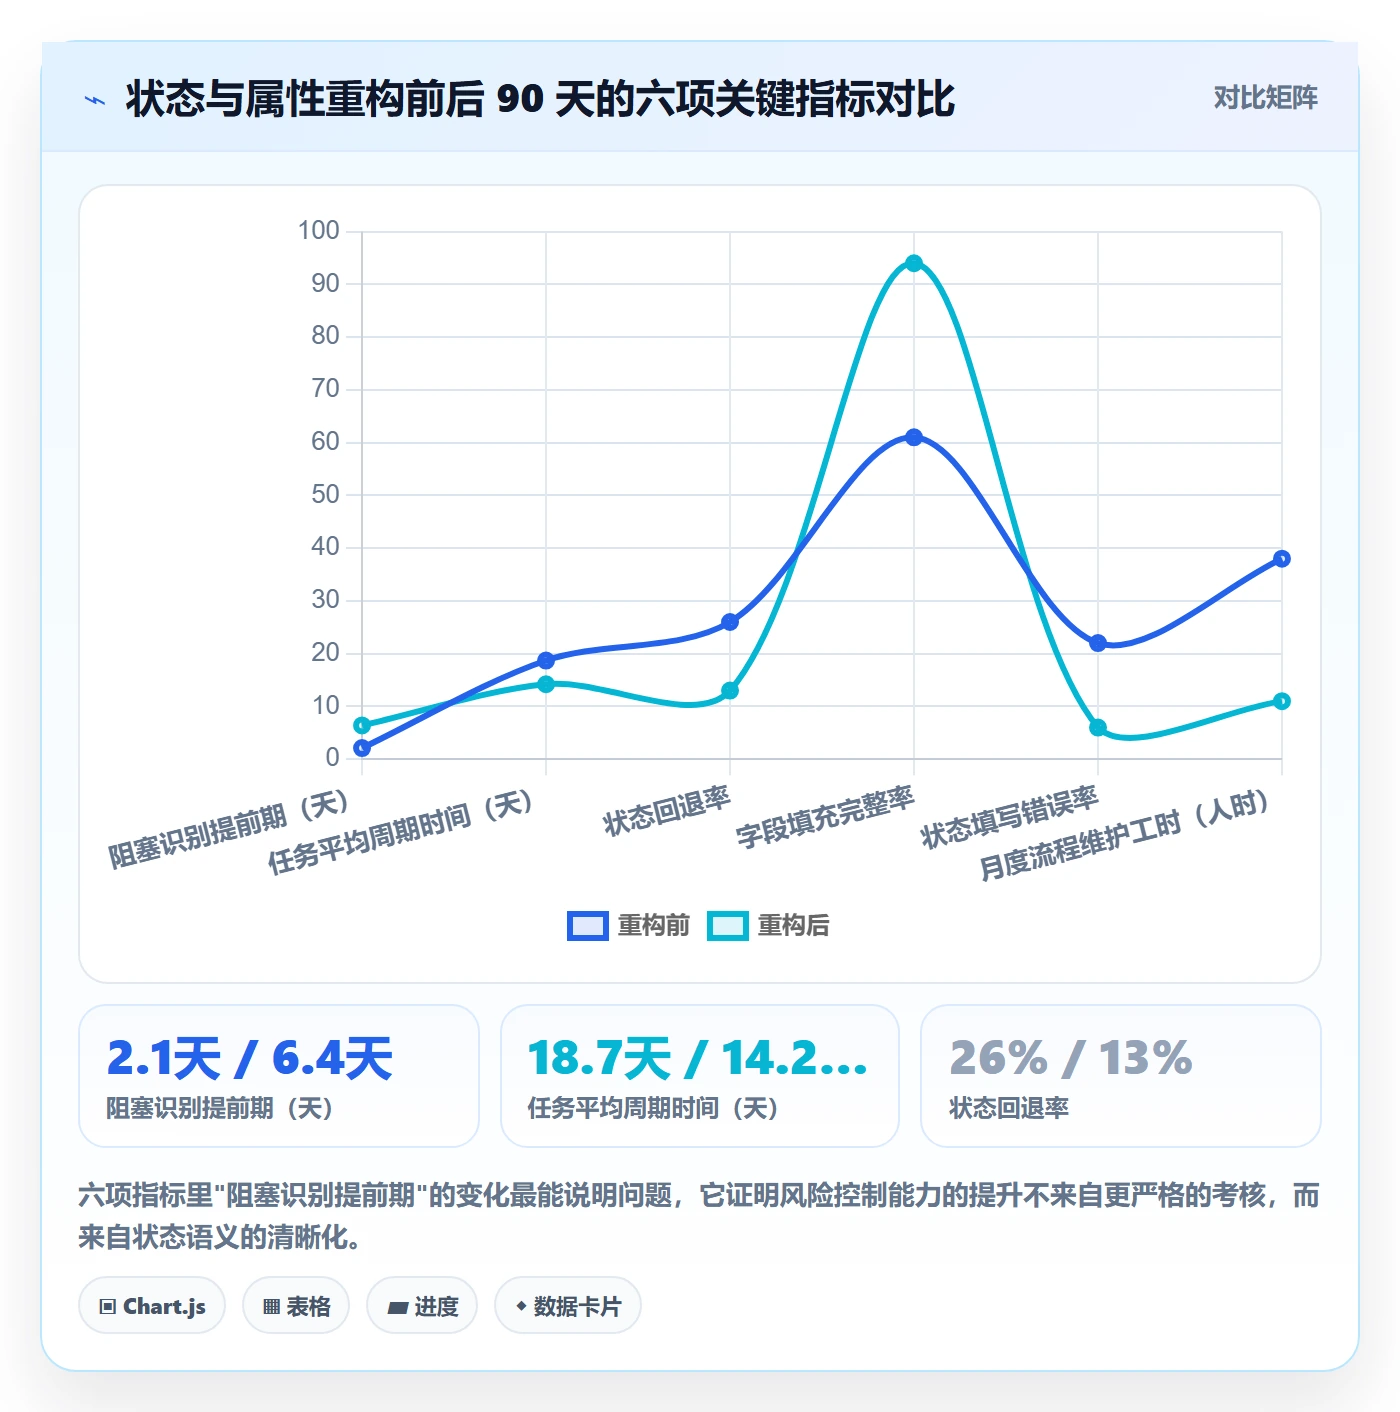Screen dimensions: 1400x1412
Task: Open the 18.7天 / 14.2 data card
Action: tap(700, 1076)
